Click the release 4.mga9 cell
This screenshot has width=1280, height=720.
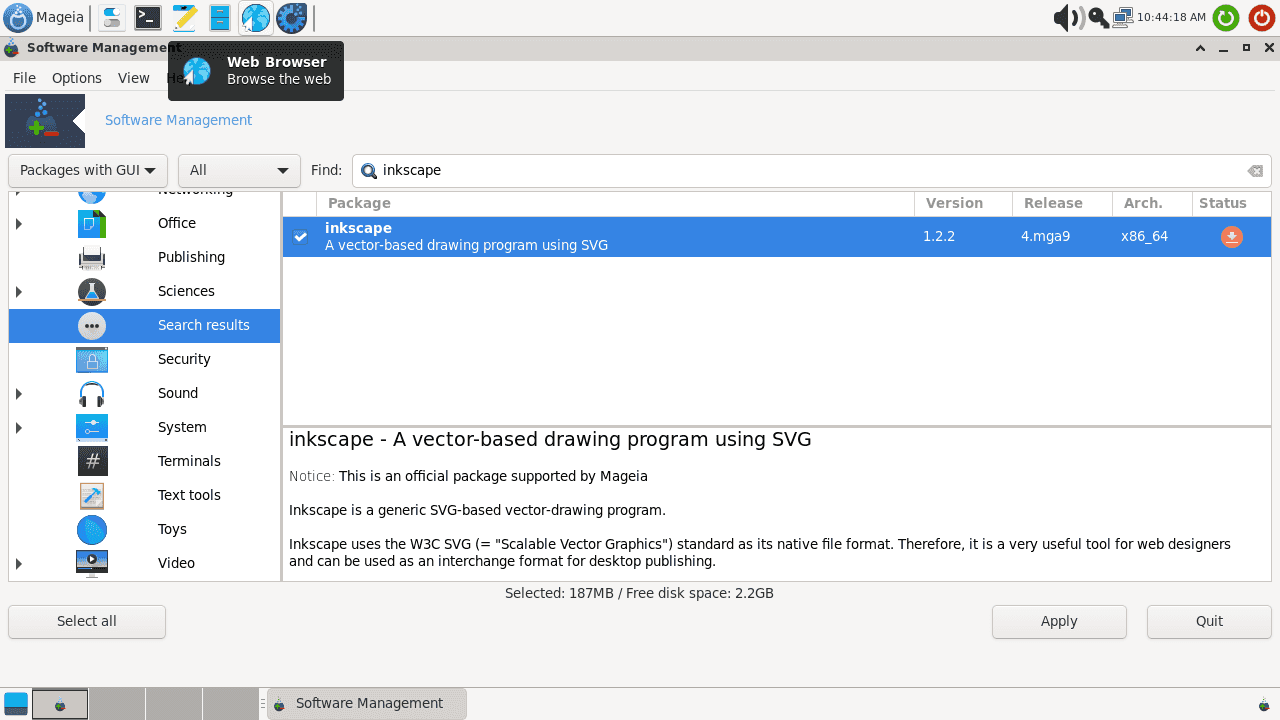[x=1046, y=237]
